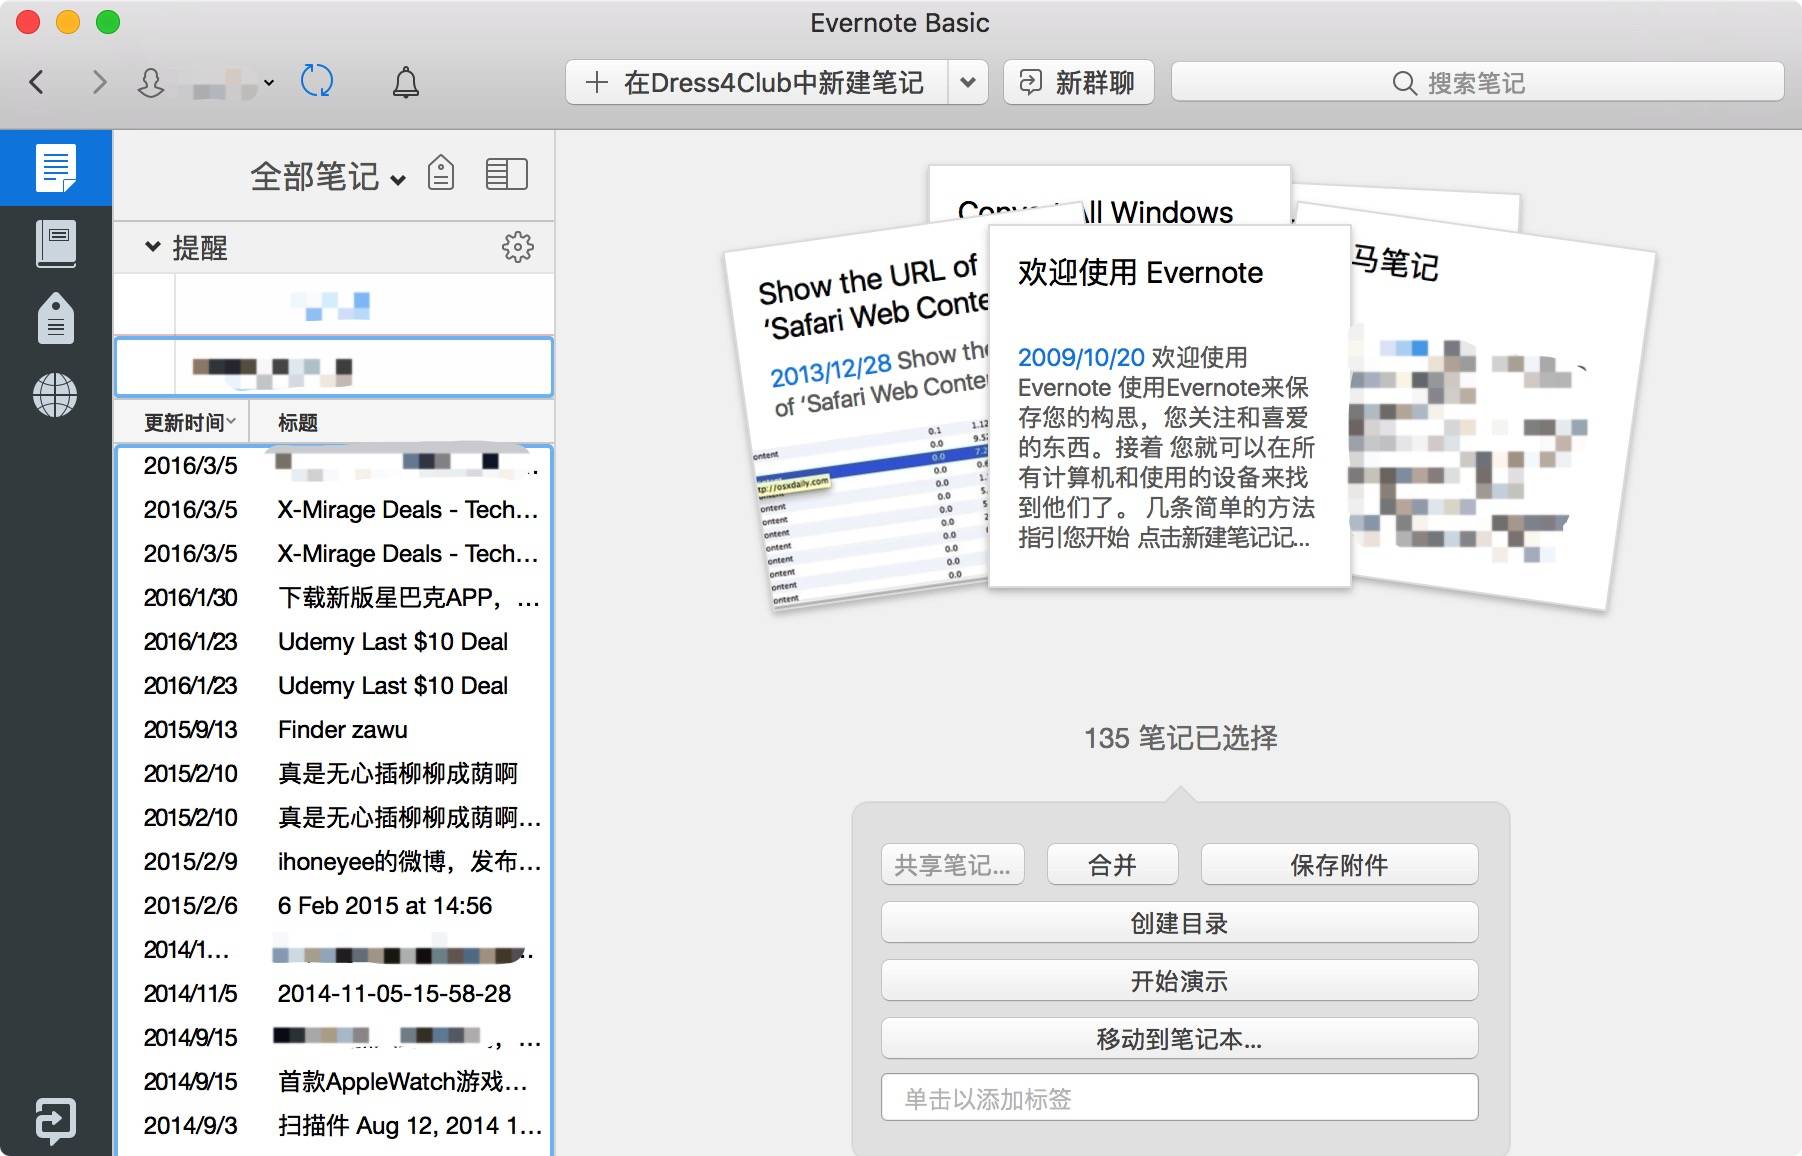Open the Notebooks sidebar icon

coord(56,244)
